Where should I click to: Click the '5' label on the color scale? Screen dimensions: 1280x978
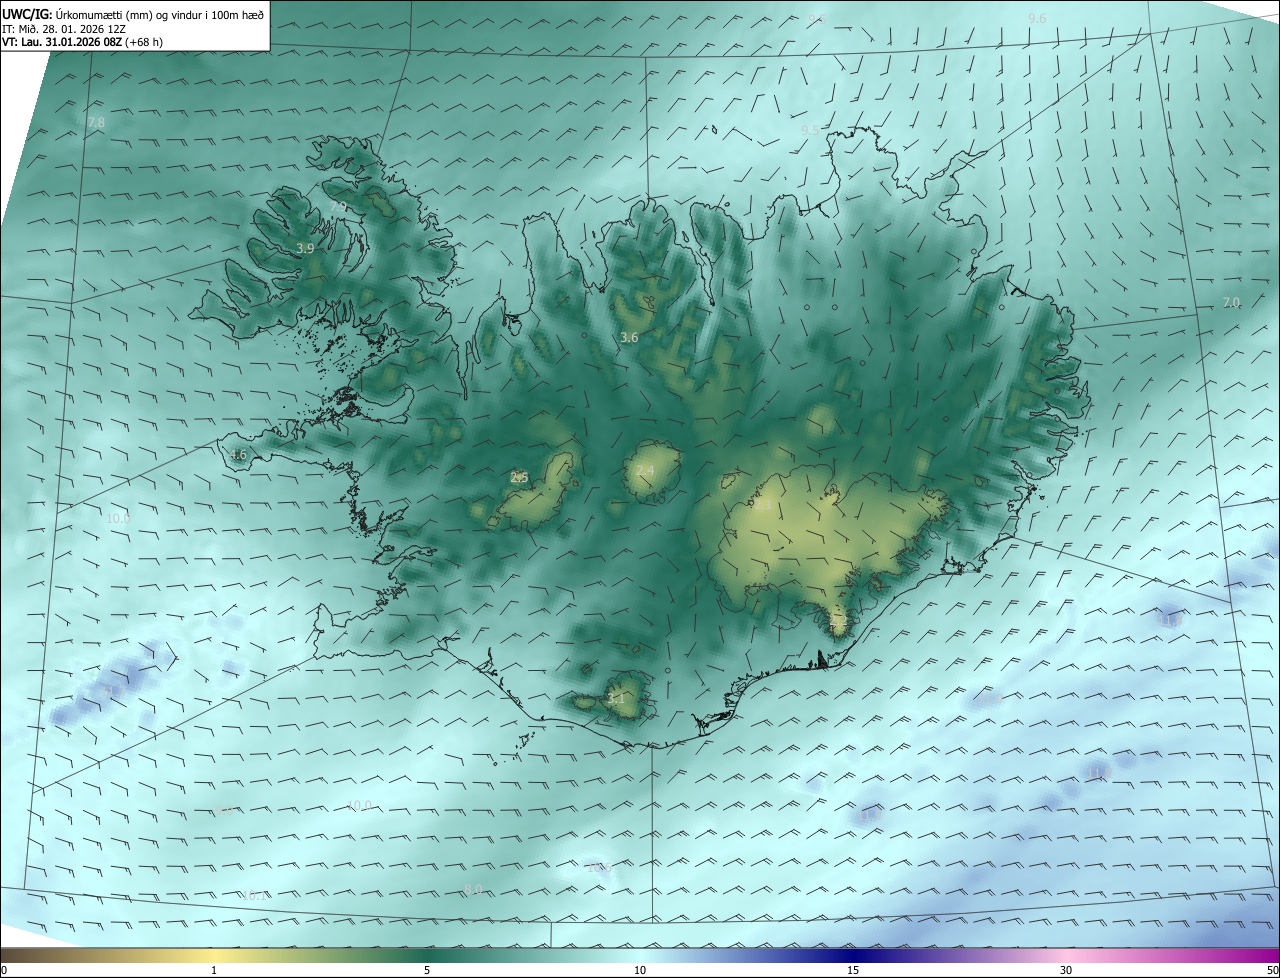[427, 970]
